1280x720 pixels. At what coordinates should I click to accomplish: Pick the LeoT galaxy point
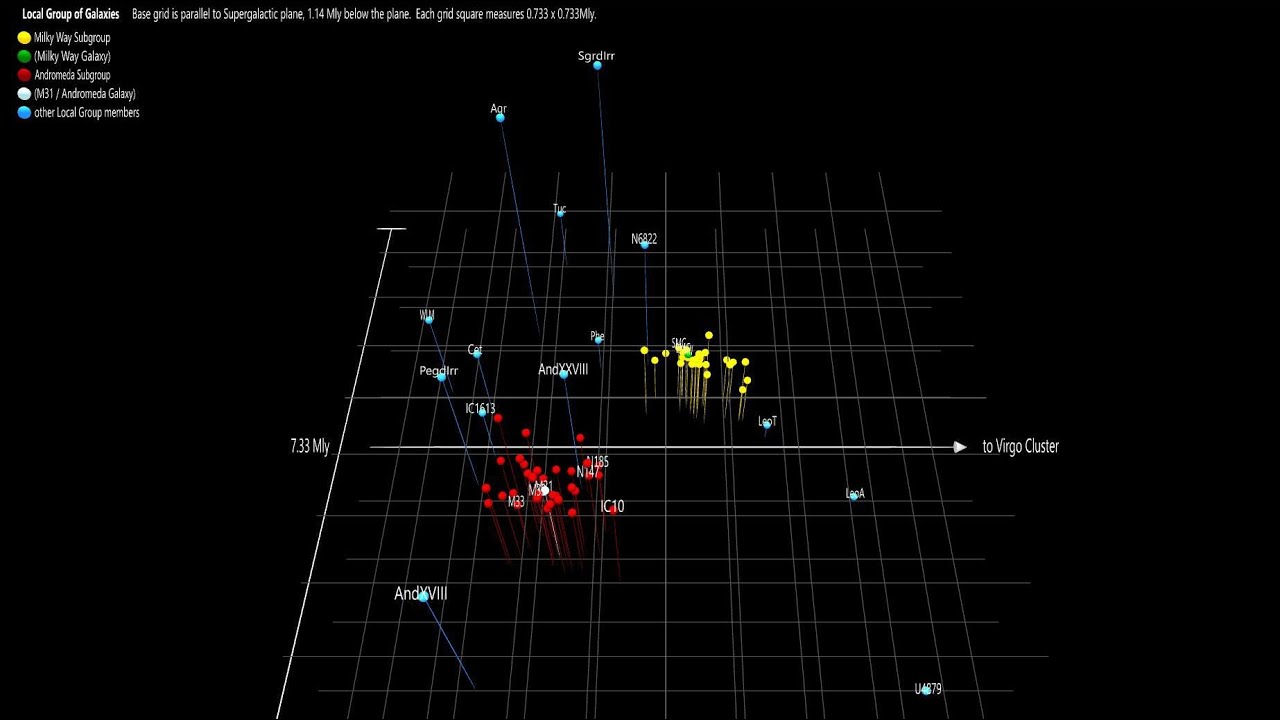tap(767, 424)
